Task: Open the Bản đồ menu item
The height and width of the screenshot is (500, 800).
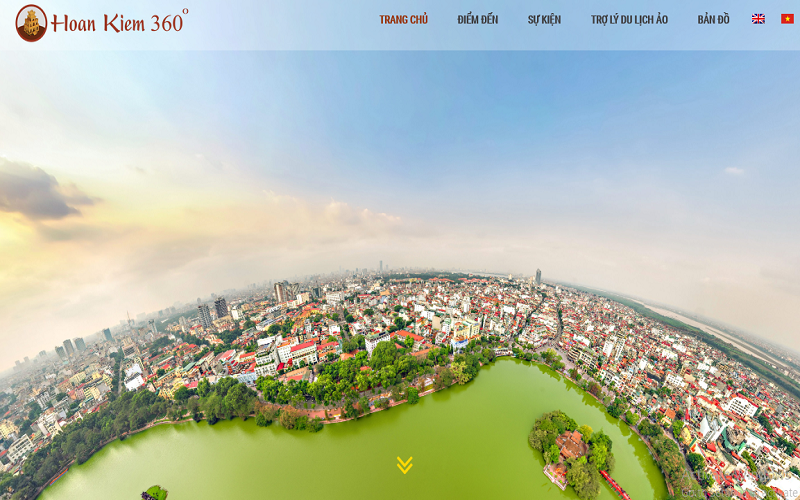Action: pos(713,19)
